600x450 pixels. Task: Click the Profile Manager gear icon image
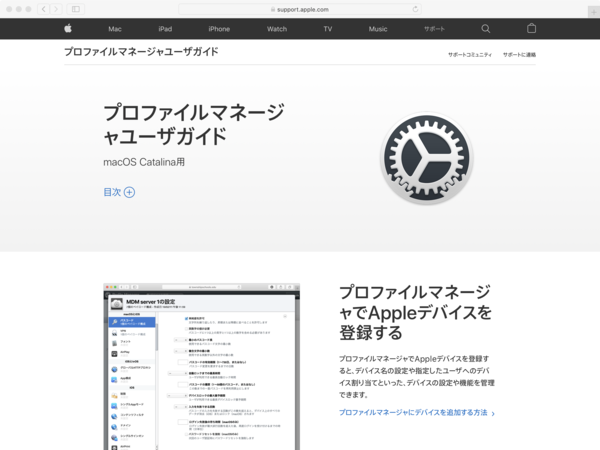[427, 158]
